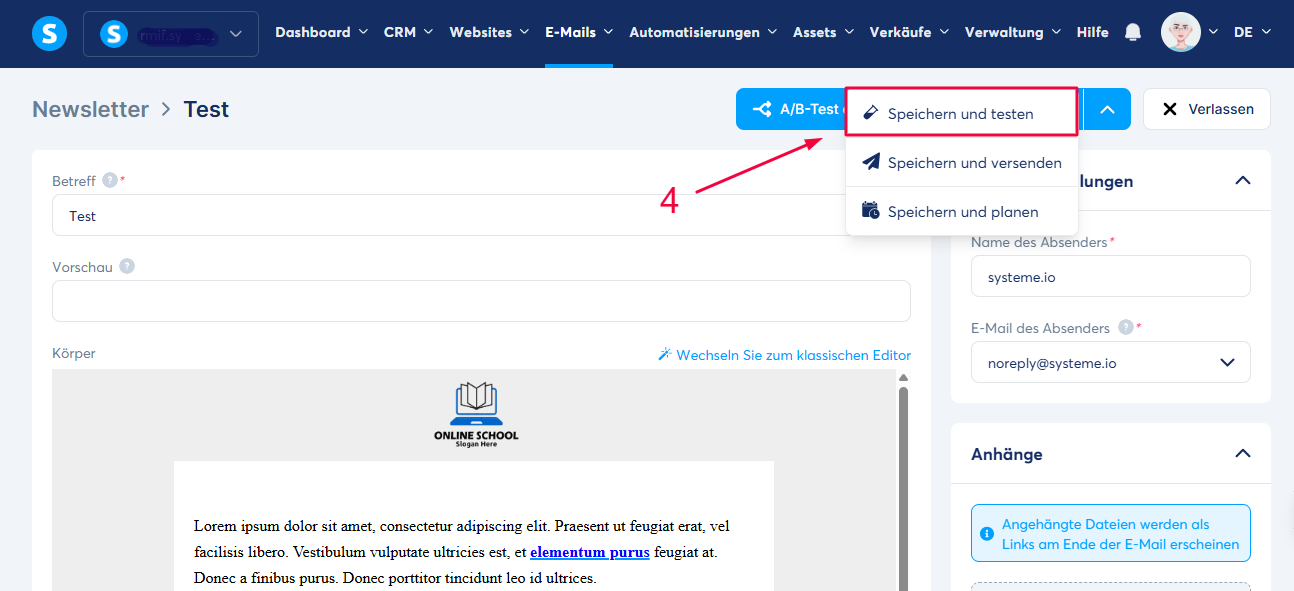Click the Online School logo image

[476, 414]
